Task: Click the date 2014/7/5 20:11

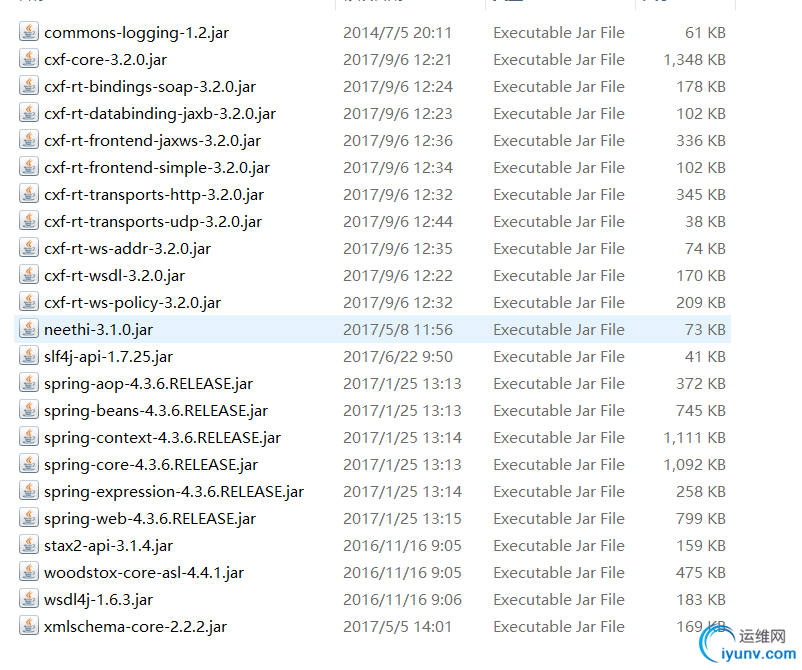Action: tap(397, 33)
